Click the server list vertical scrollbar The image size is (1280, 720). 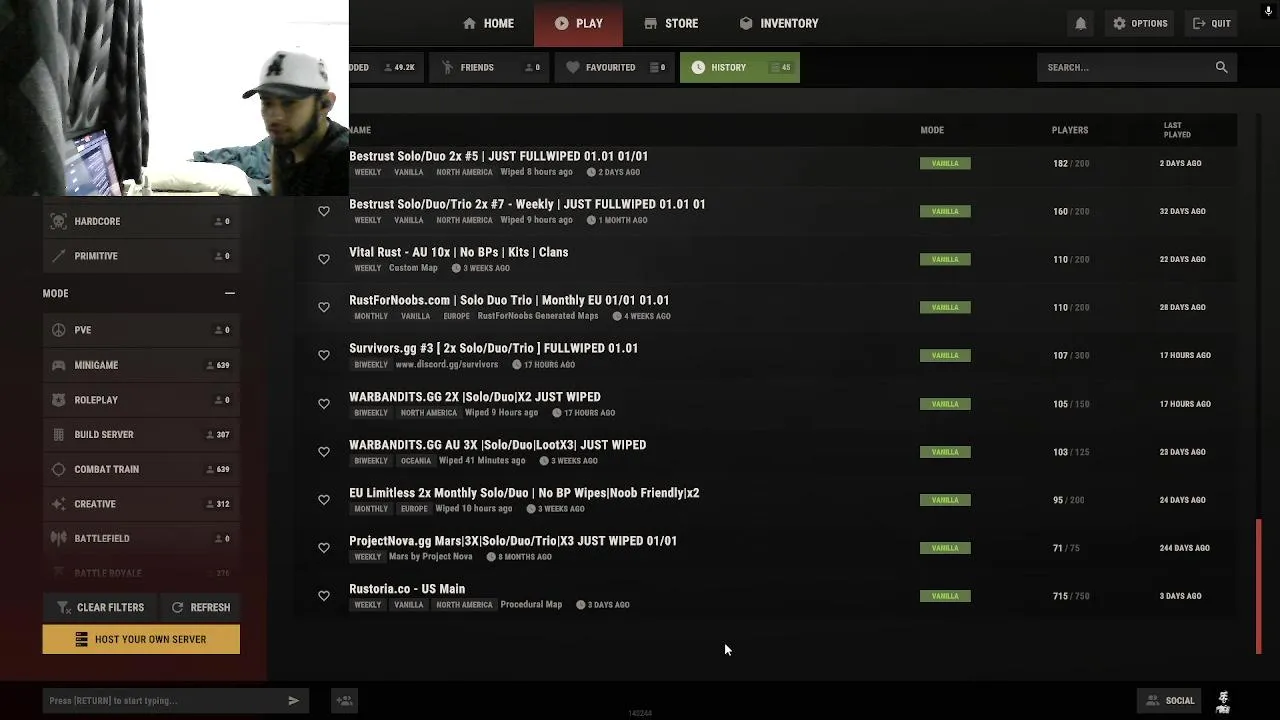click(x=1259, y=586)
